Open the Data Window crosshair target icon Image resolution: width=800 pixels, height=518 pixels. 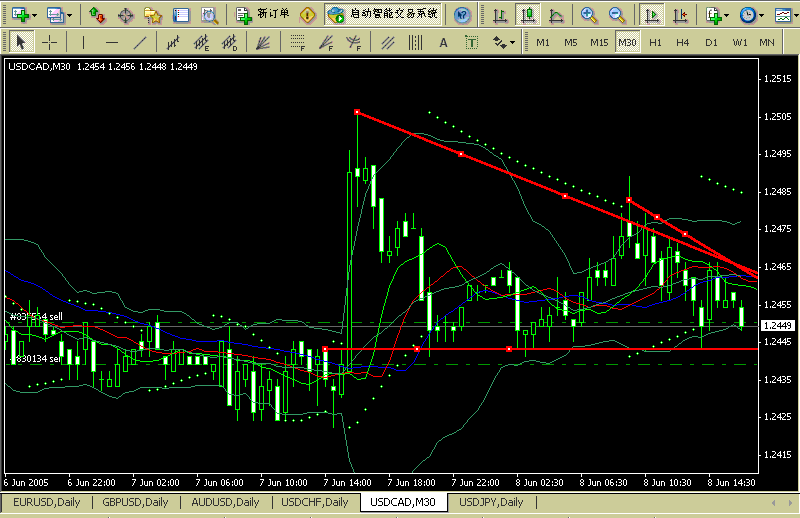126,15
